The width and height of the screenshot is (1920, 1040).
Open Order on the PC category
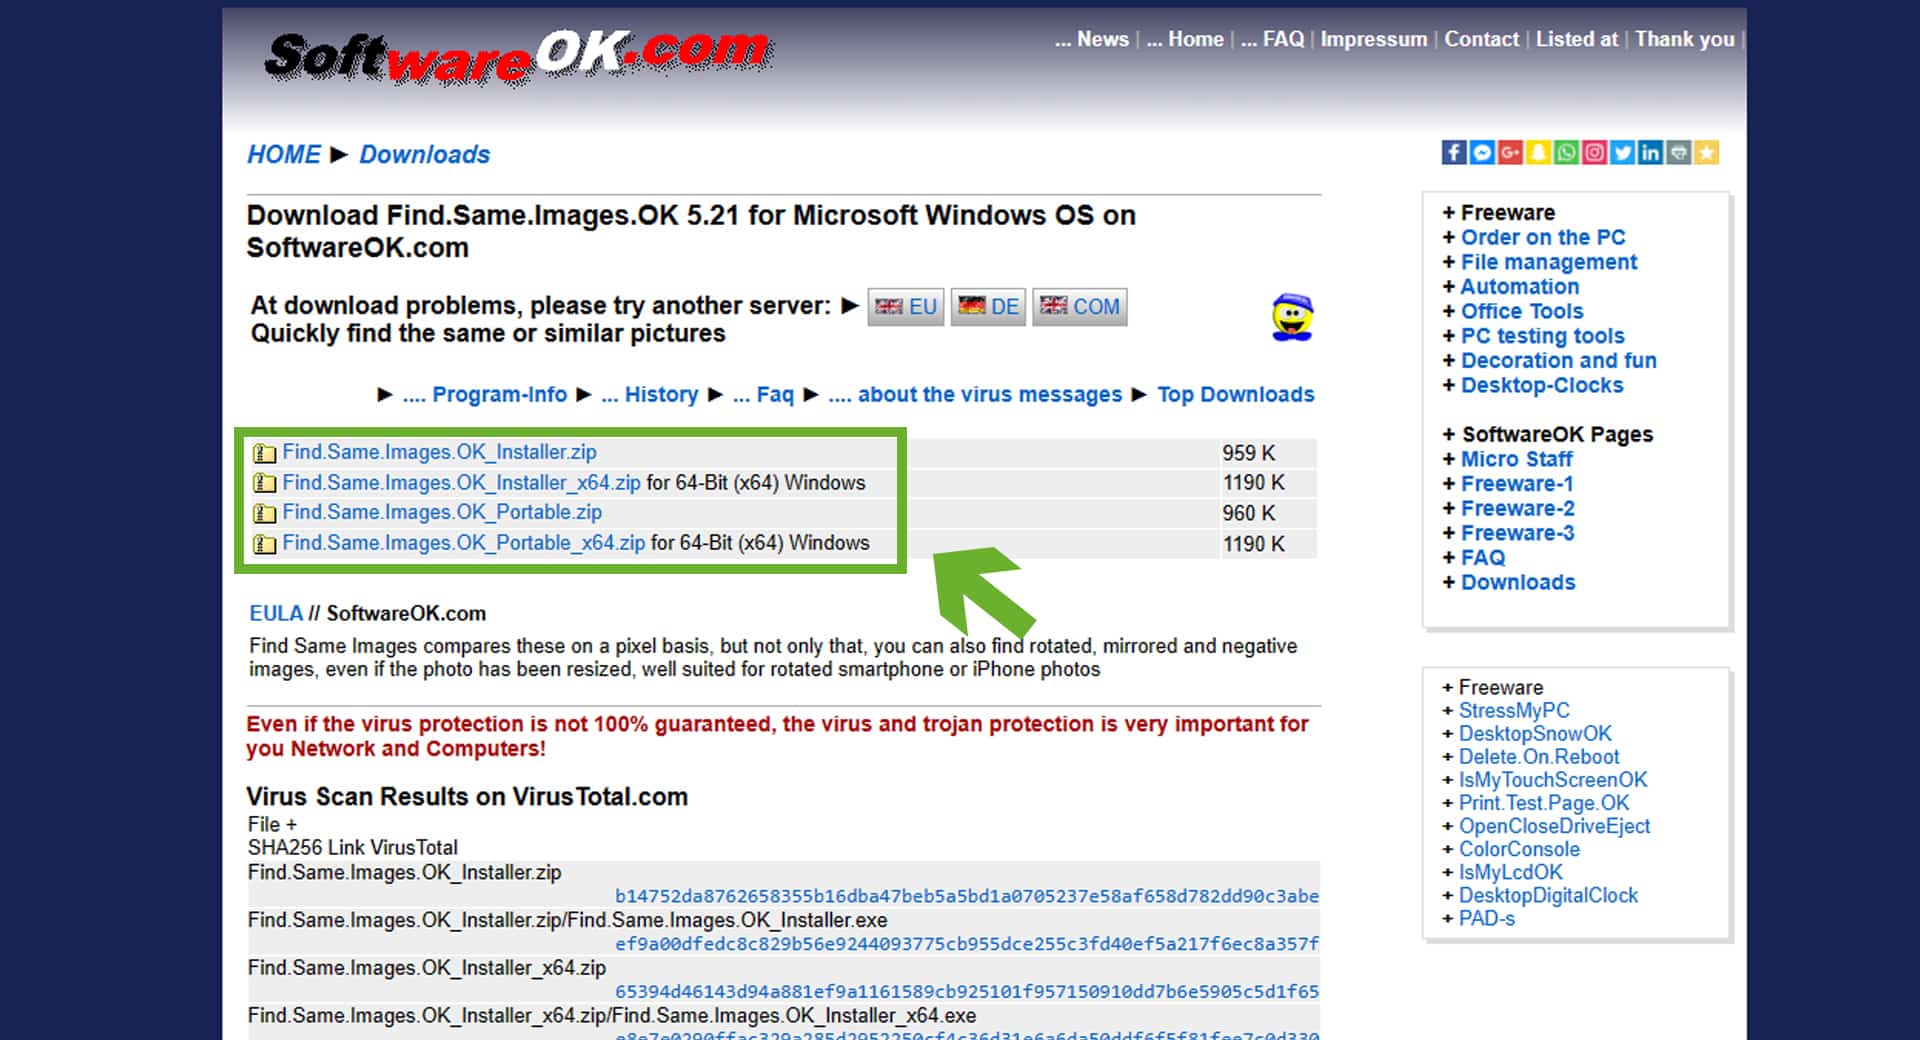[1543, 237]
